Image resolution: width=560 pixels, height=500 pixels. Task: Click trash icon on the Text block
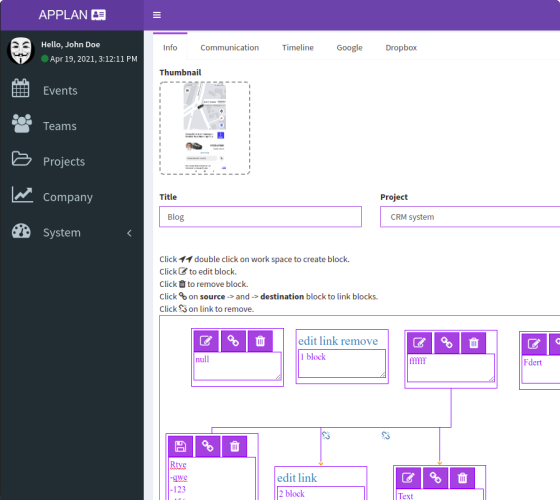pos(462,478)
